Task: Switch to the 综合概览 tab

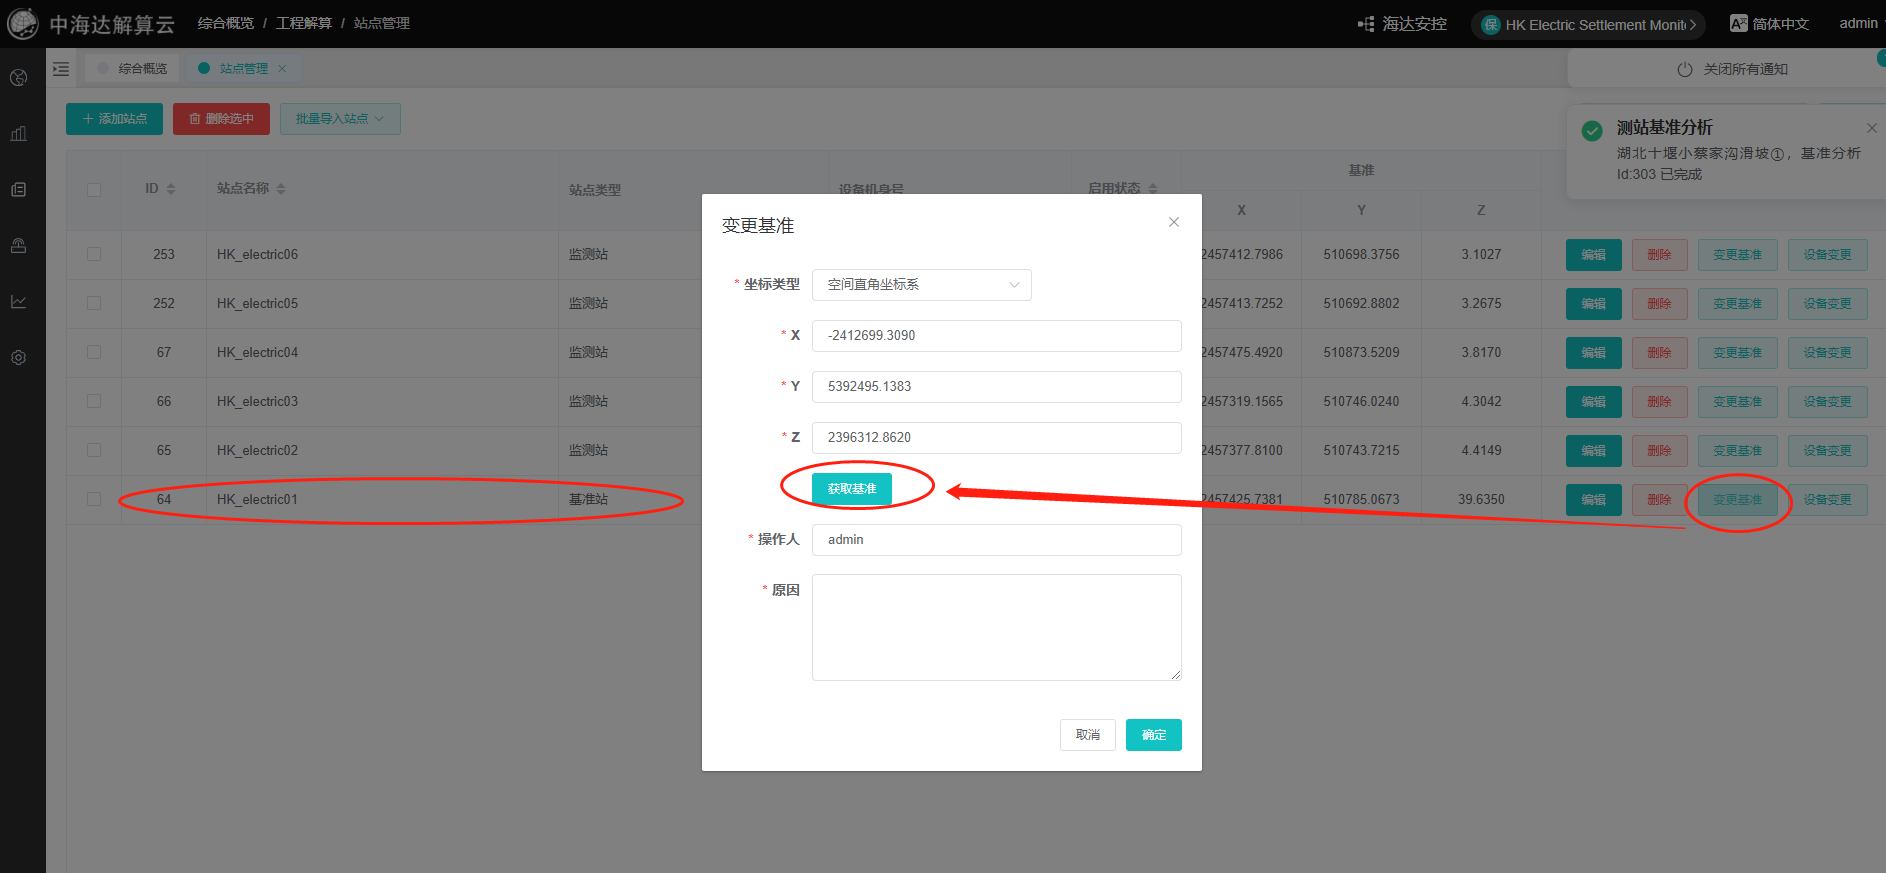Action: click(x=133, y=69)
